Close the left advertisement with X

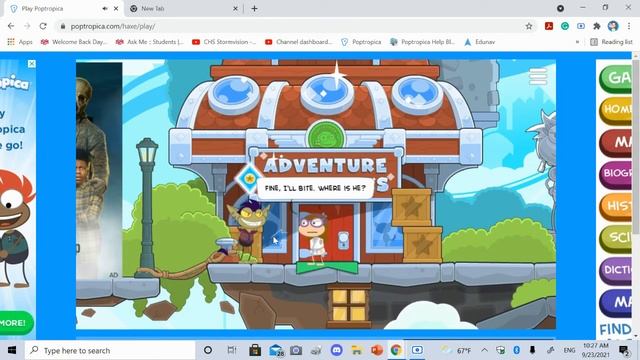31,64
